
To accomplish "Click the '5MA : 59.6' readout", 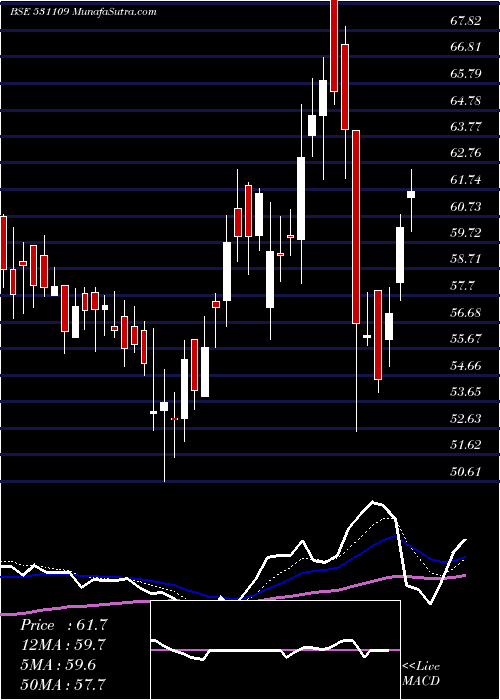I will point(58,665).
